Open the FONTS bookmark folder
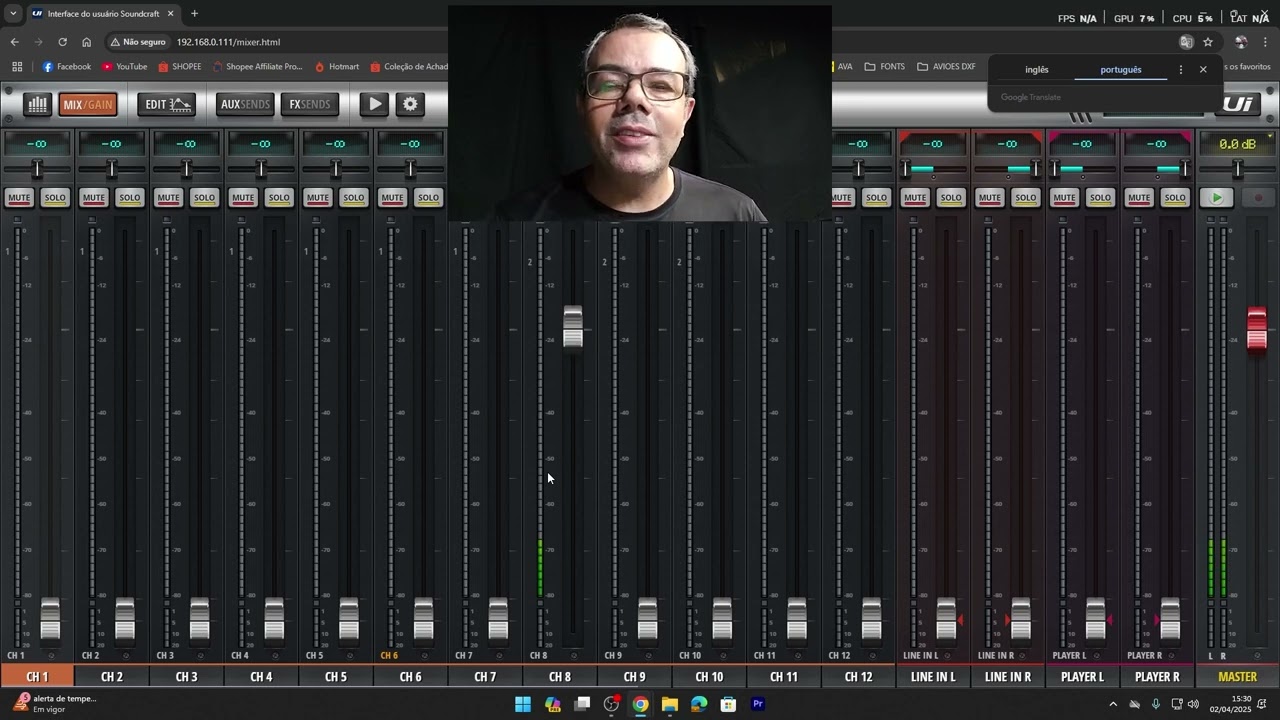The width and height of the screenshot is (1280, 720). 885,67
